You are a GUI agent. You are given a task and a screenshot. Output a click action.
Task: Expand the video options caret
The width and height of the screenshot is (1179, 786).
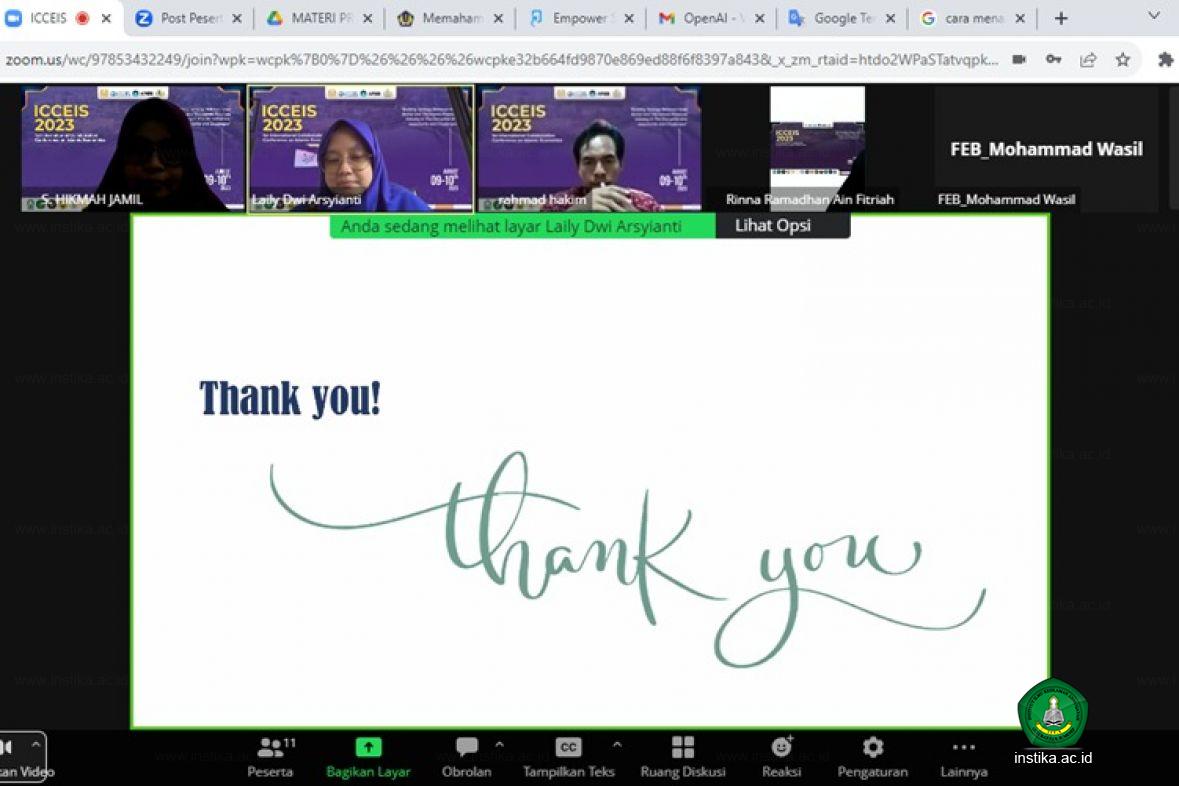36,744
